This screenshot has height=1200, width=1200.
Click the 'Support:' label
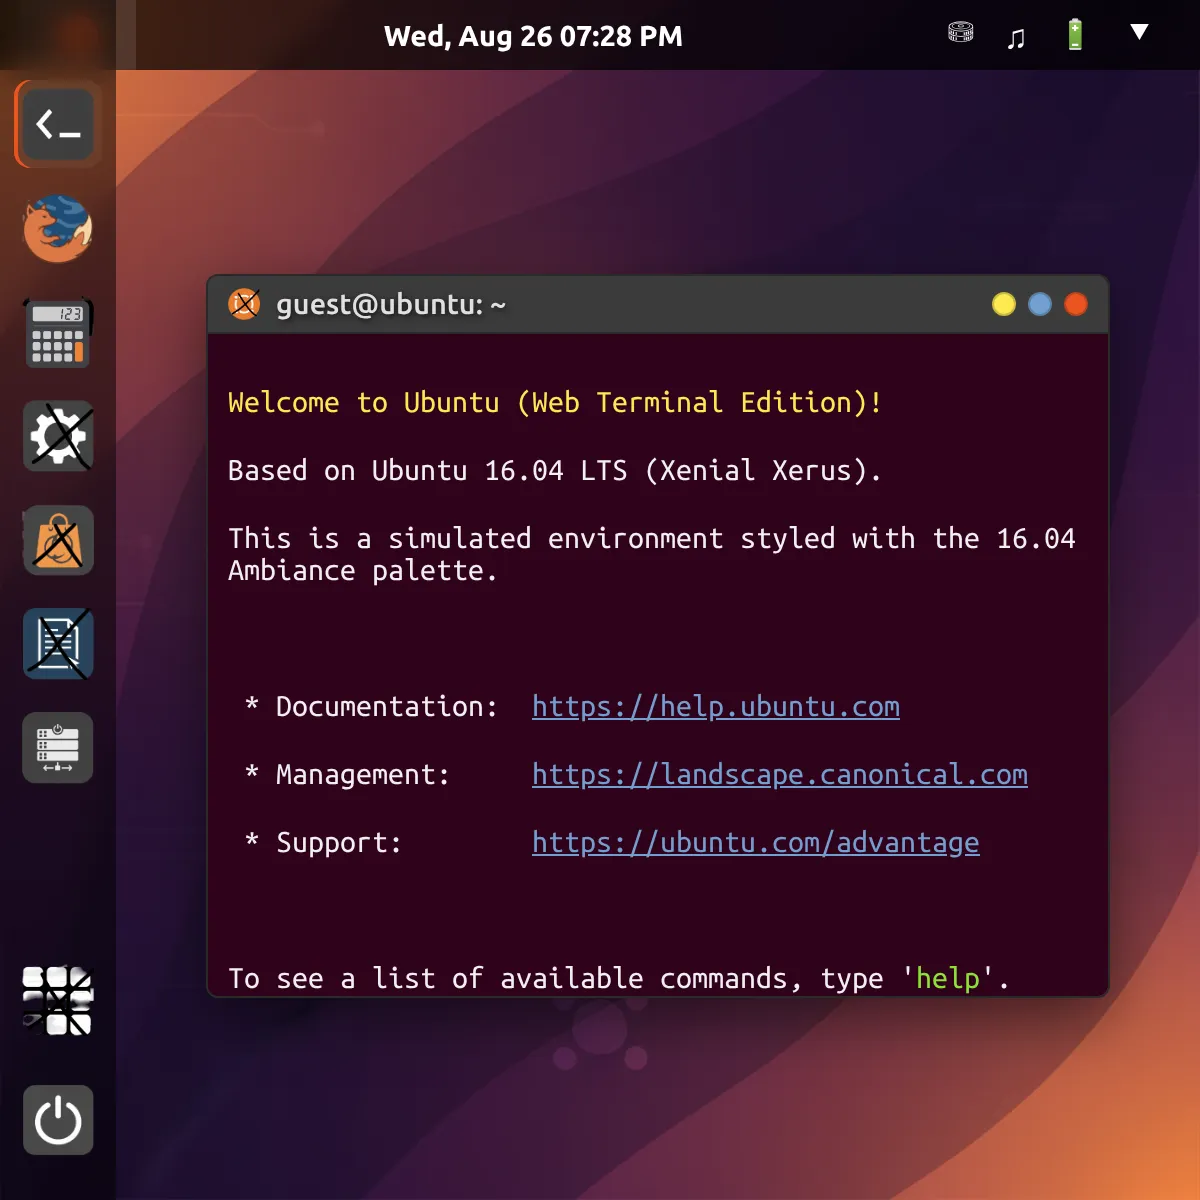coord(339,843)
